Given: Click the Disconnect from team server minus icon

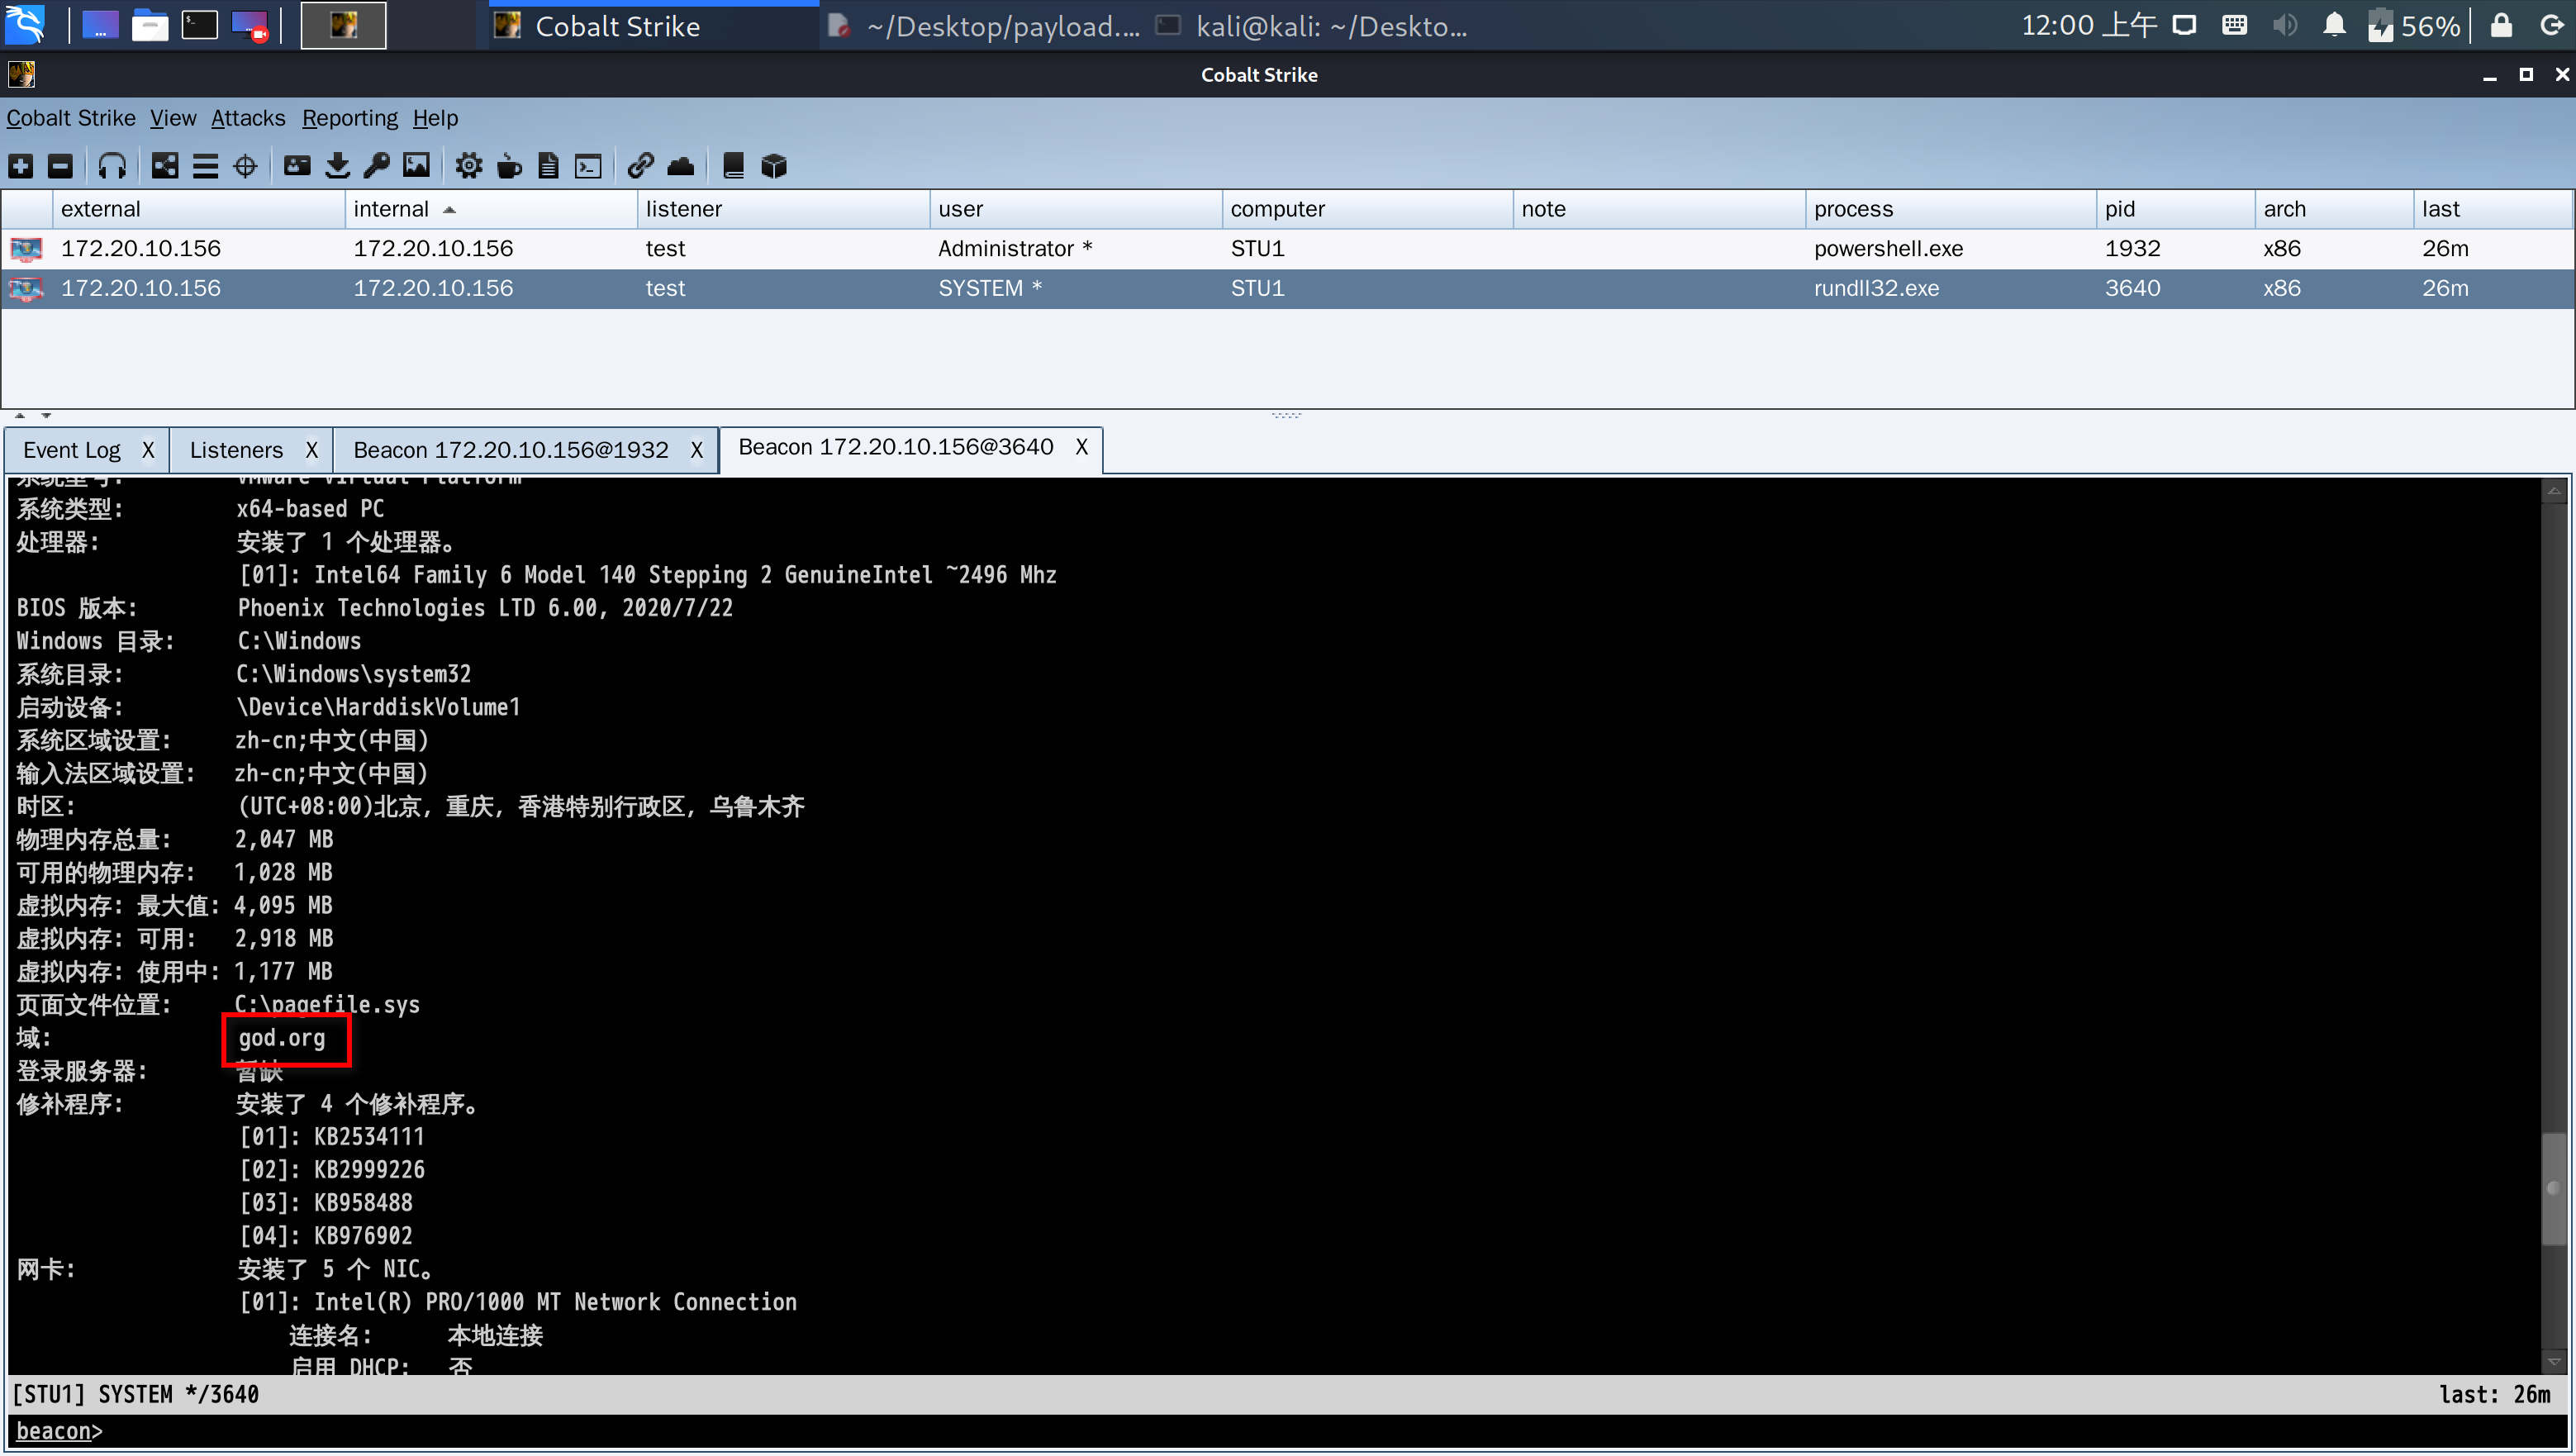Looking at the screenshot, I should click(60, 166).
